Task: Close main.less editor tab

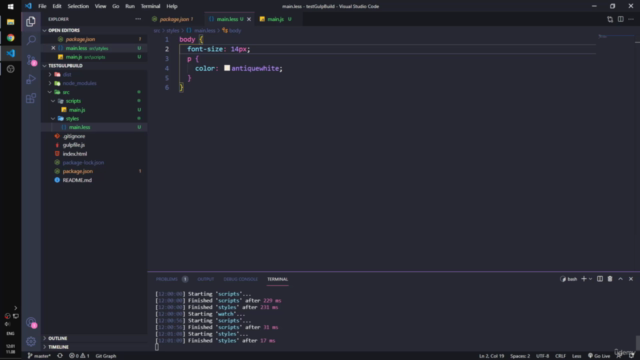Action: tap(249, 19)
